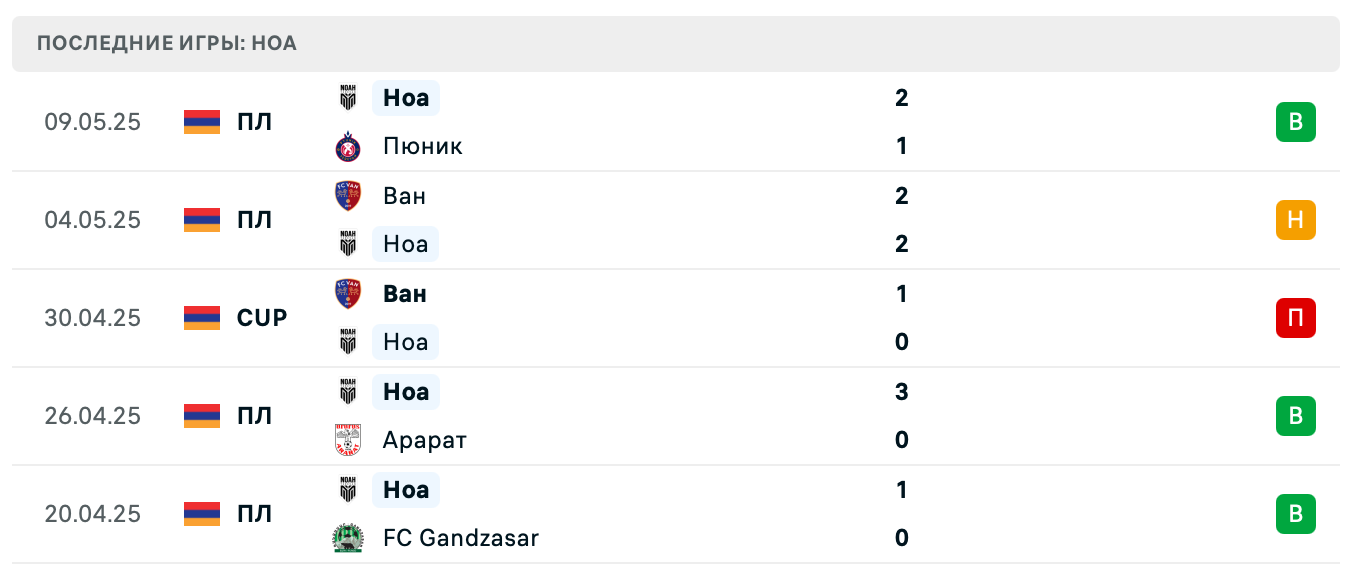Click the Pyunik club crest icon
1352x576 pixels.
pos(347,147)
